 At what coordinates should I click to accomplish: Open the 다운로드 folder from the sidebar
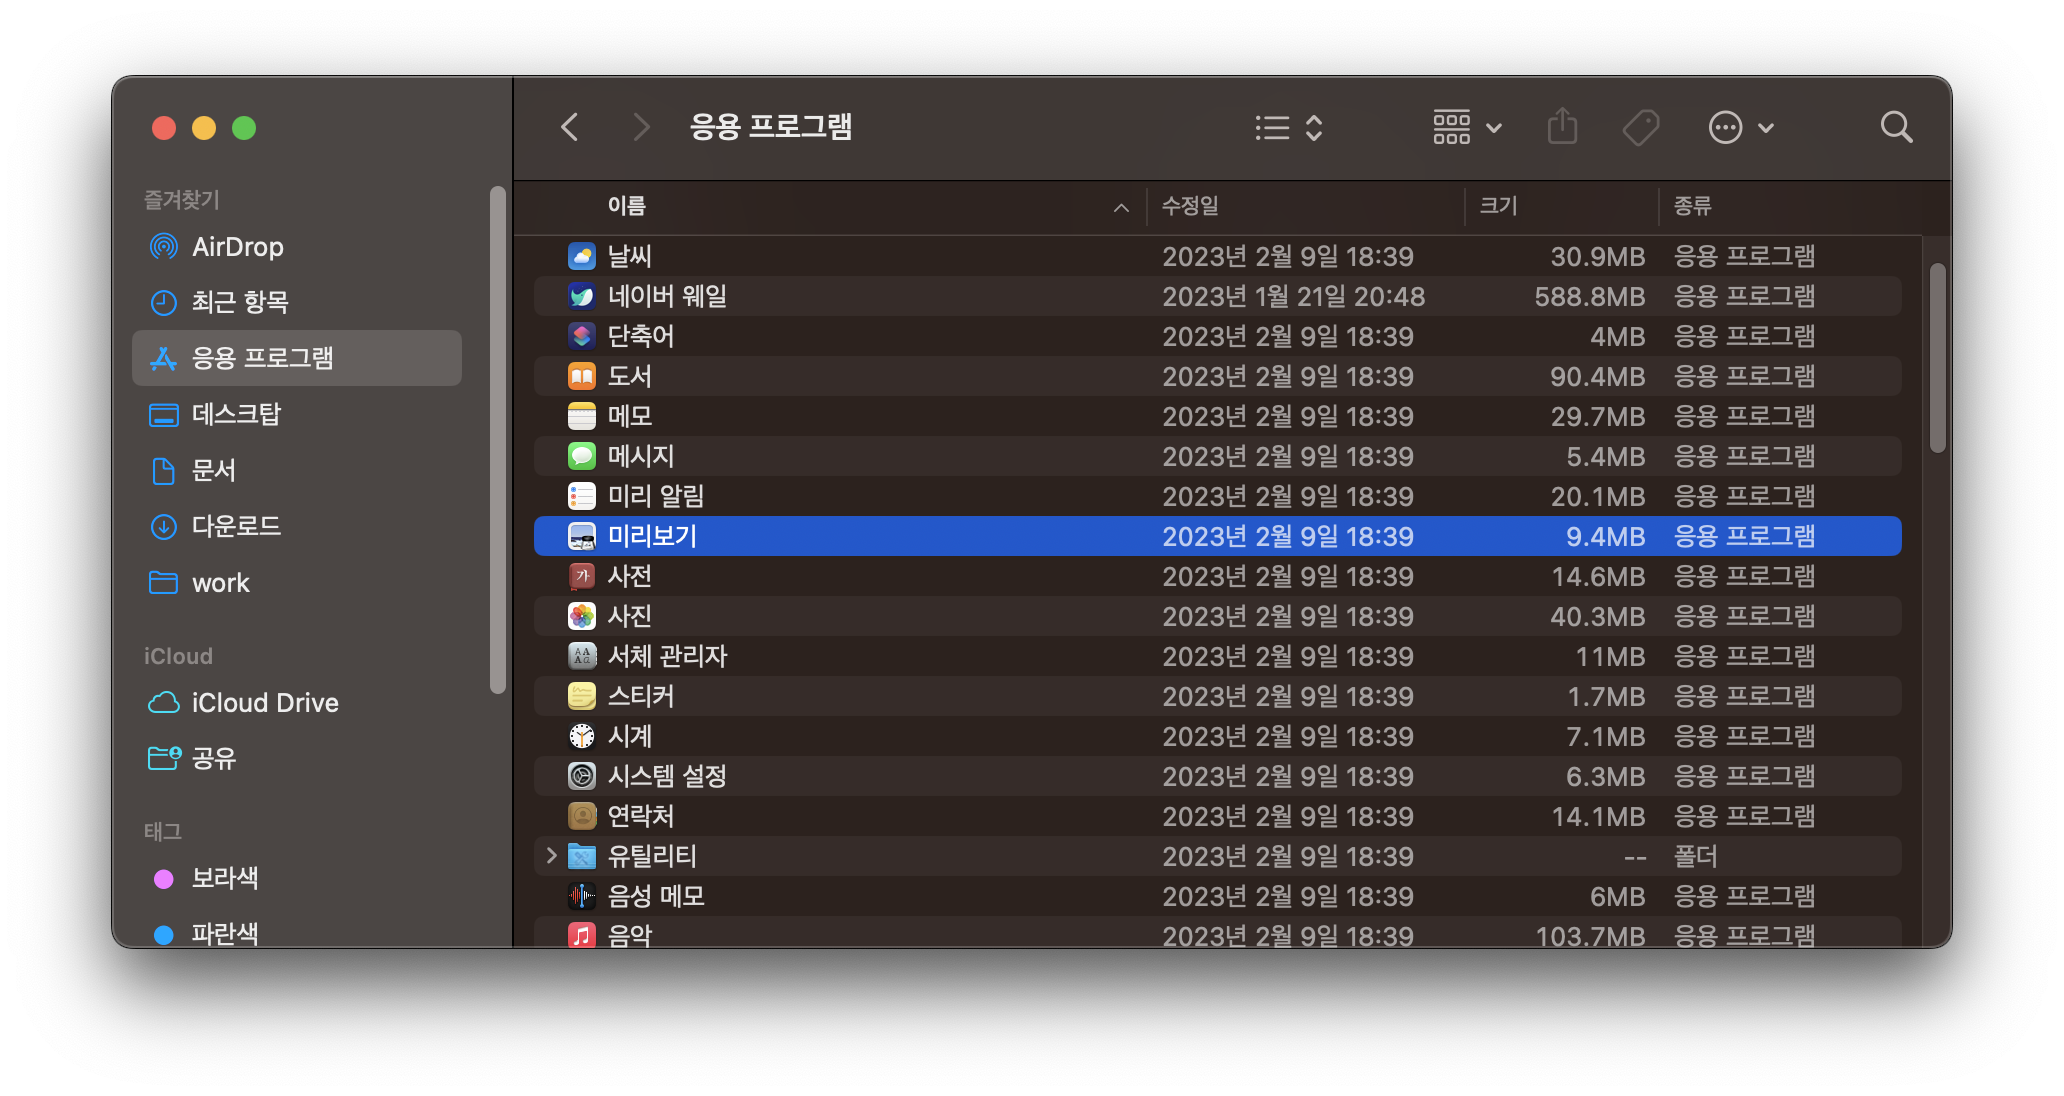pos(236,527)
